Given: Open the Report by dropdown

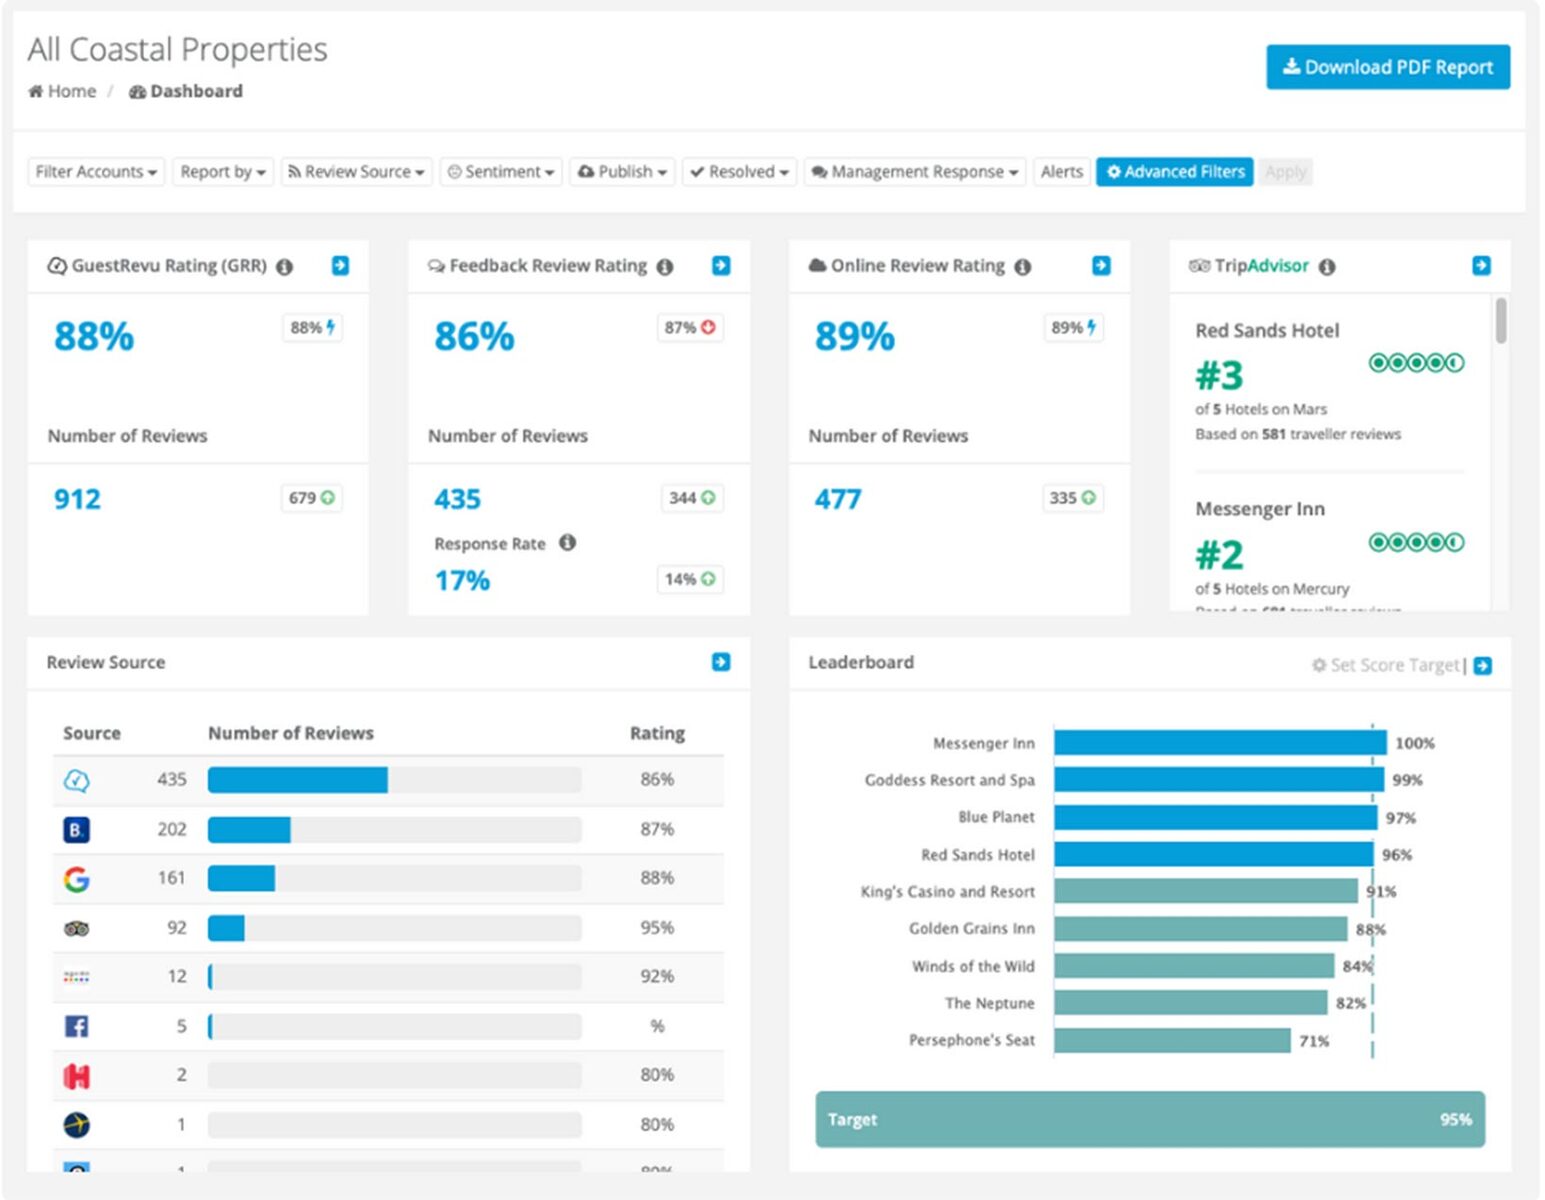Looking at the screenshot, I should (x=222, y=172).
